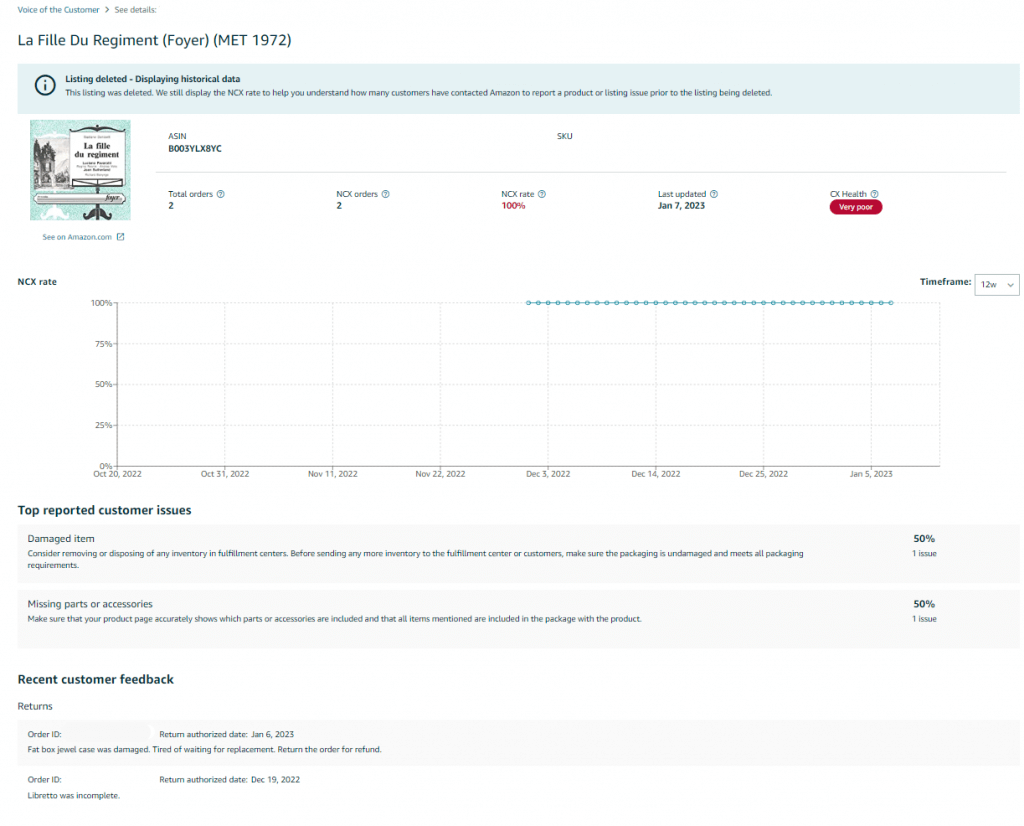Screen dimensions: 1024x826
Task: Open the Timeframe 12w dropdown
Action: pyautogui.click(x=997, y=285)
